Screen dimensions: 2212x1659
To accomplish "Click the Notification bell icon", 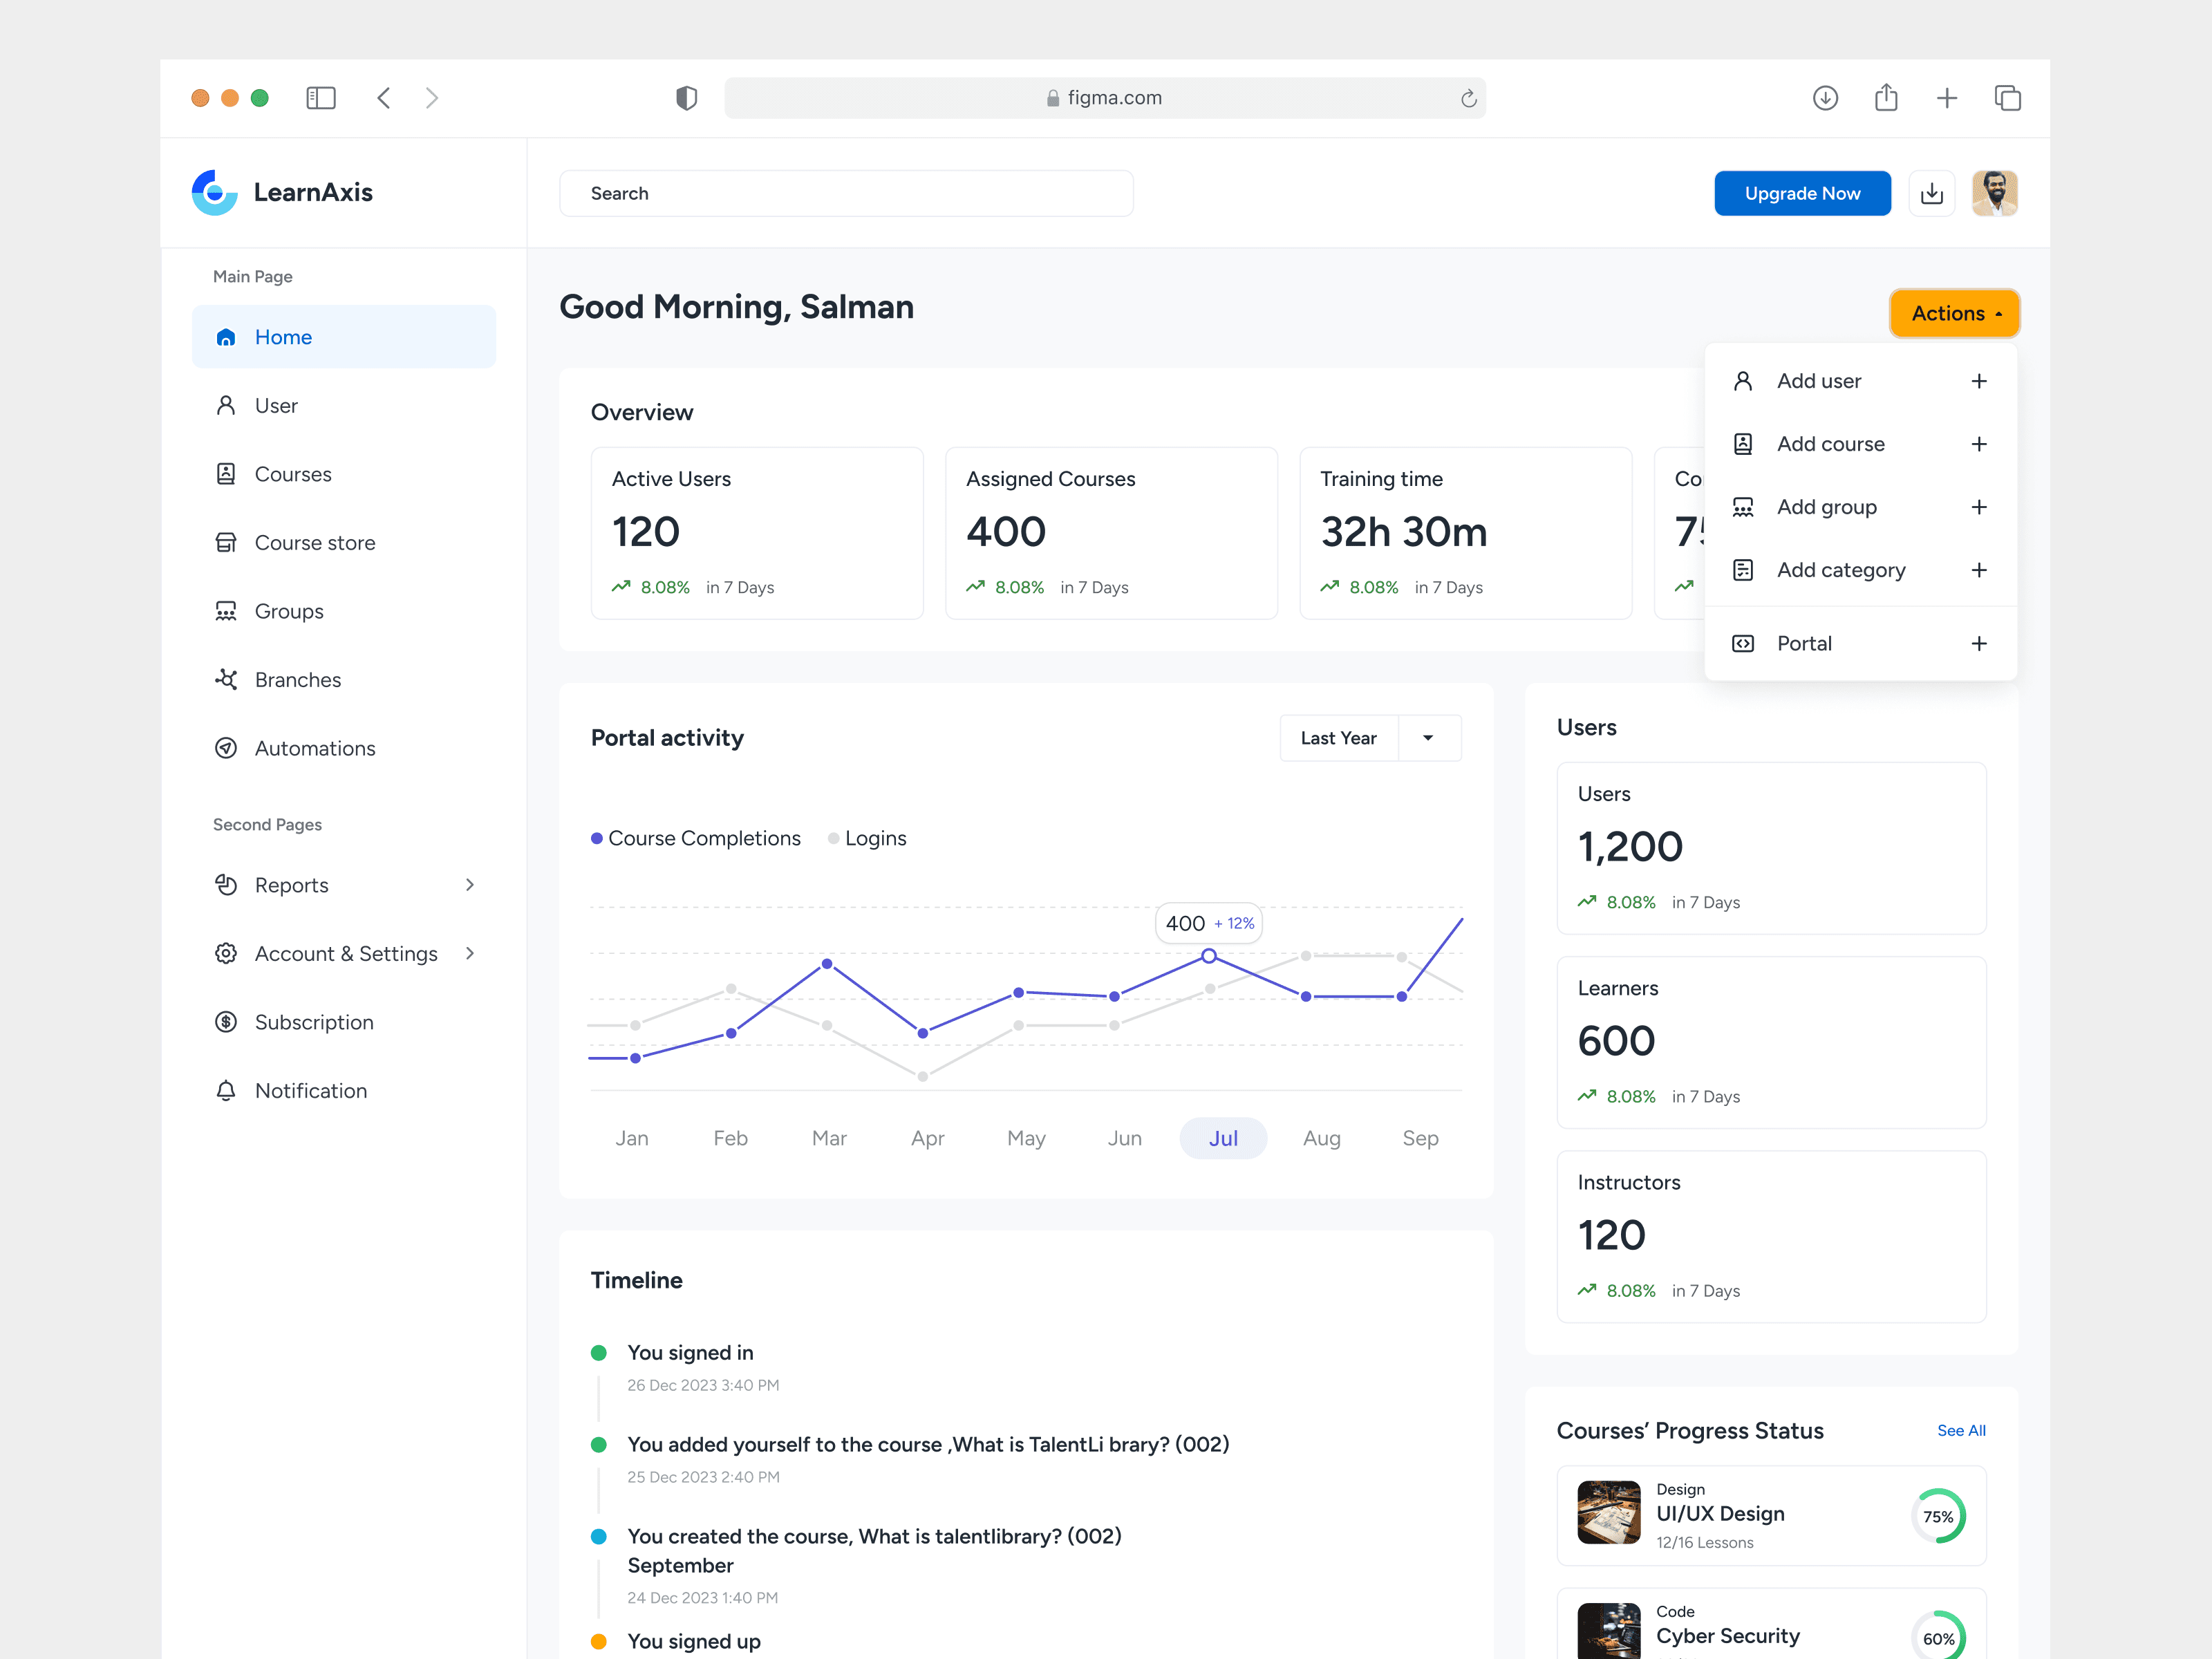I will click(x=226, y=1091).
